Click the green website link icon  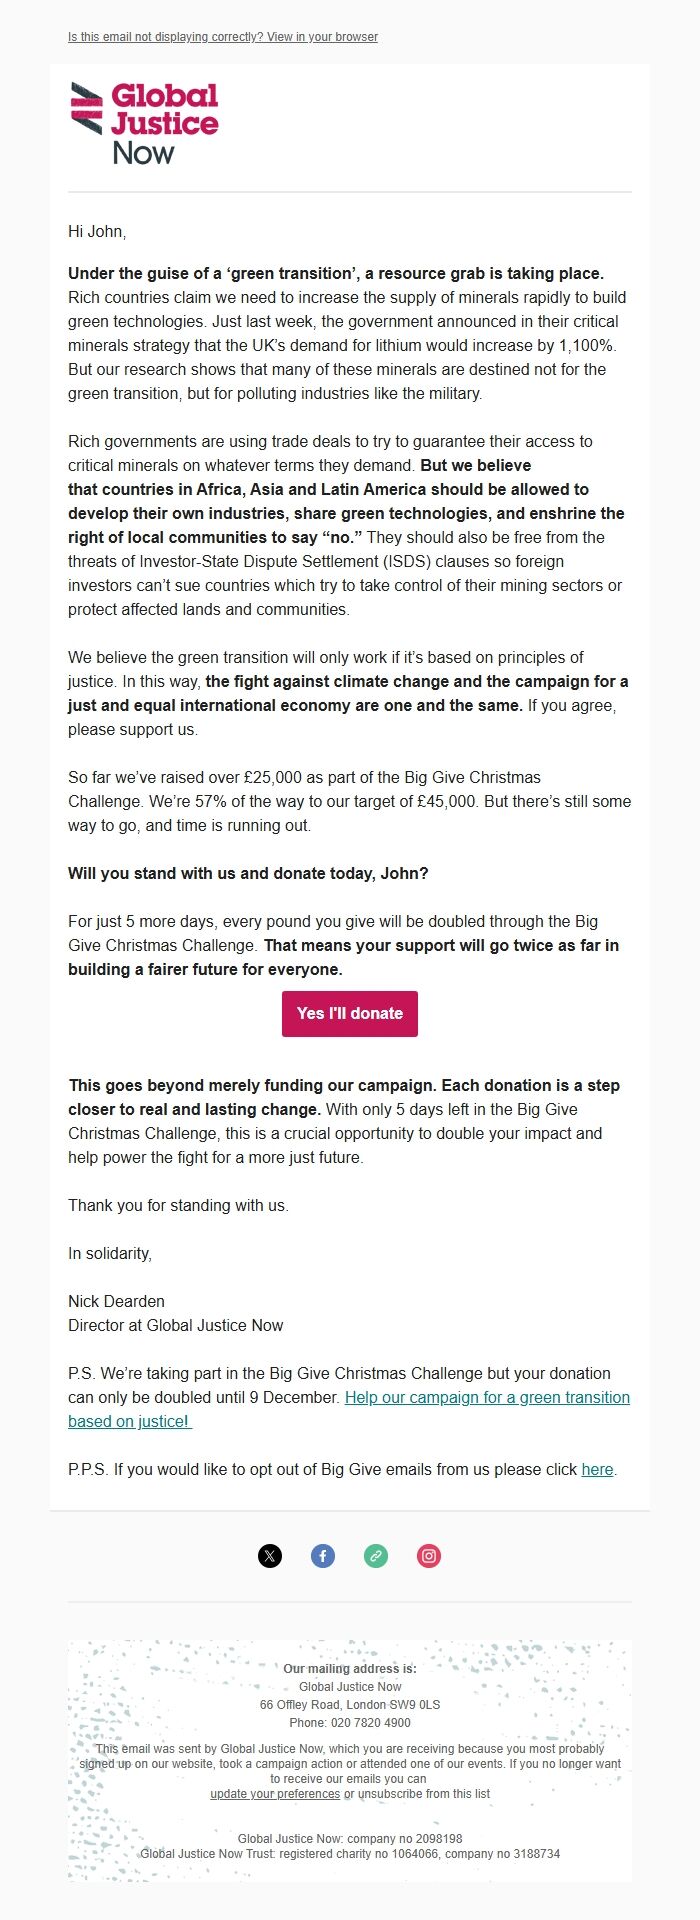click(376, 1556)
